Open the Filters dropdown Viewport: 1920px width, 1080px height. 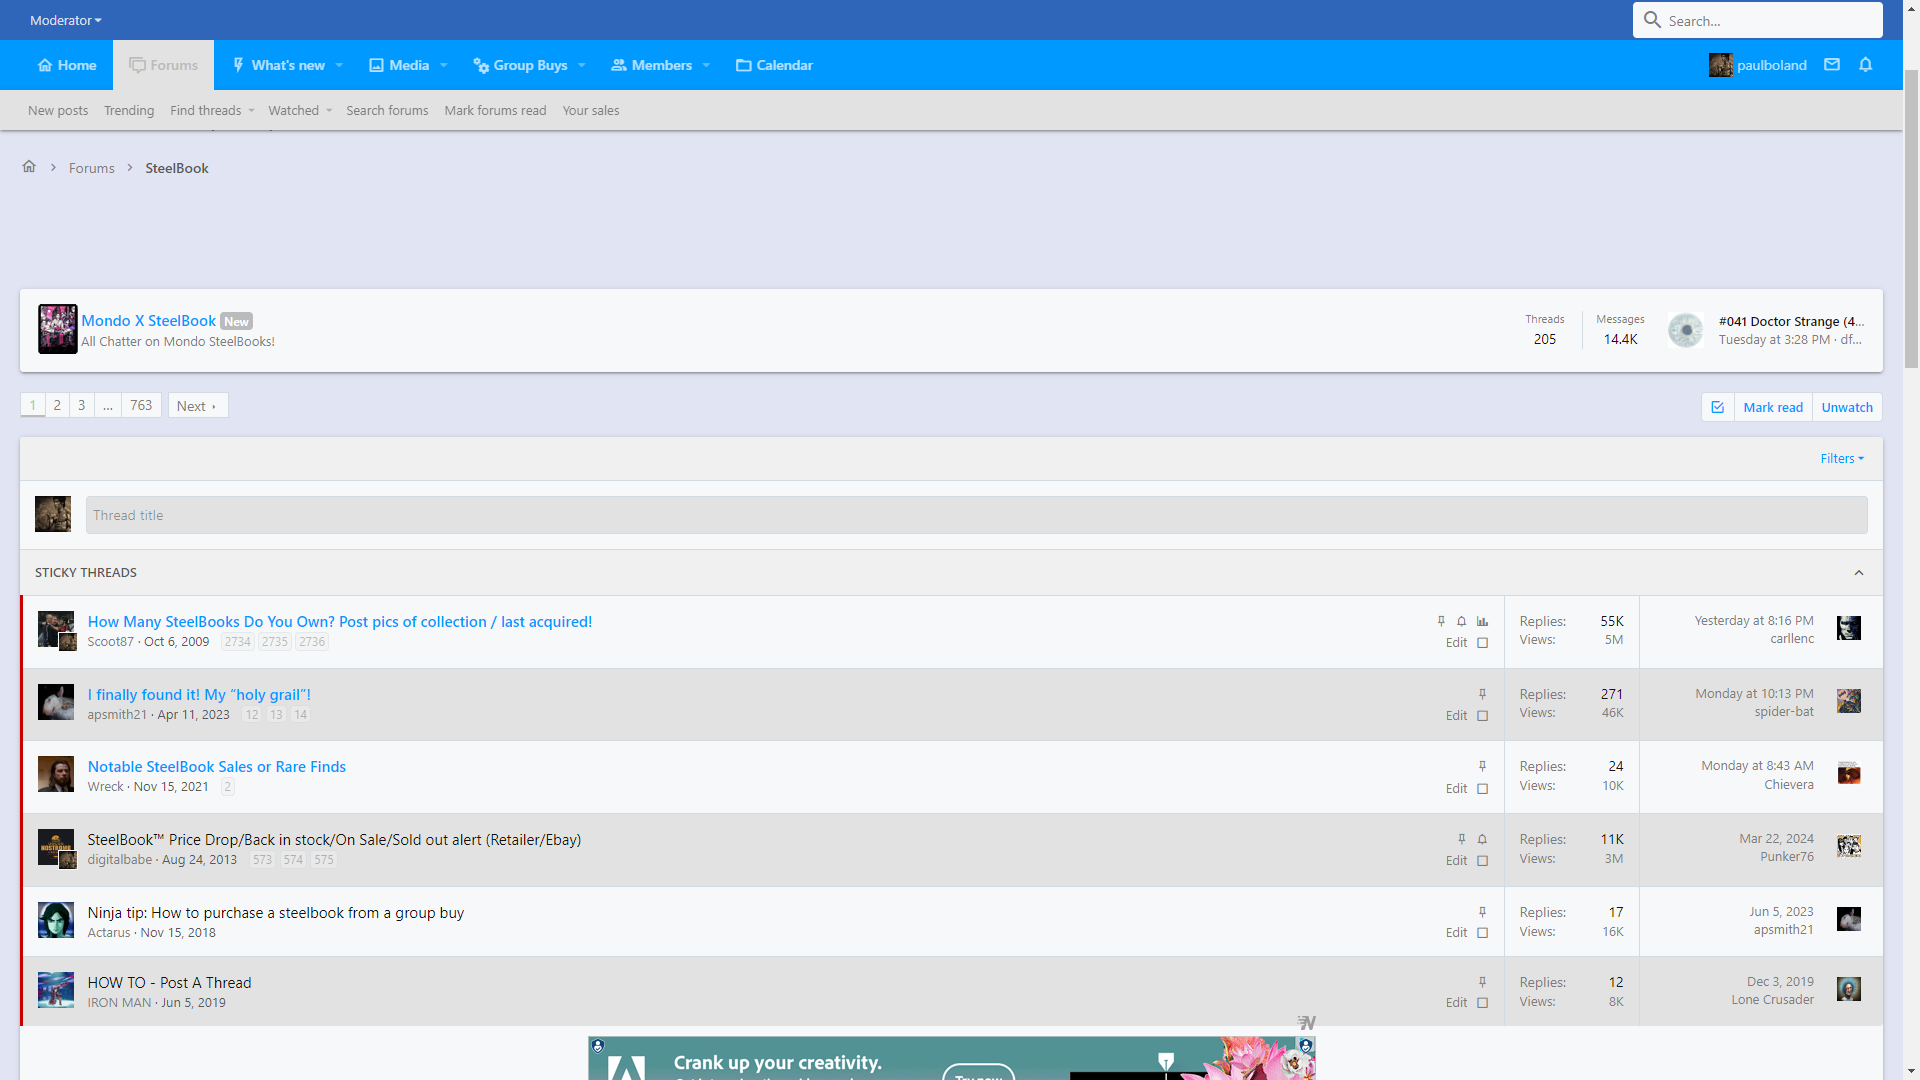coord(1842,458)
